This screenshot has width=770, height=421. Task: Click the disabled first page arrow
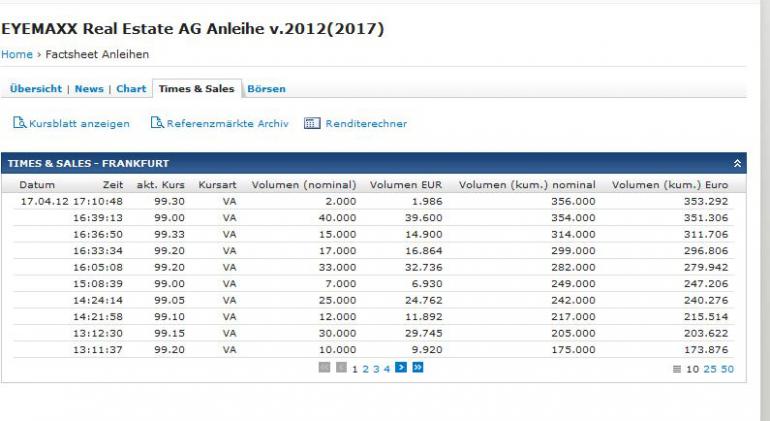tap(324, 367)
